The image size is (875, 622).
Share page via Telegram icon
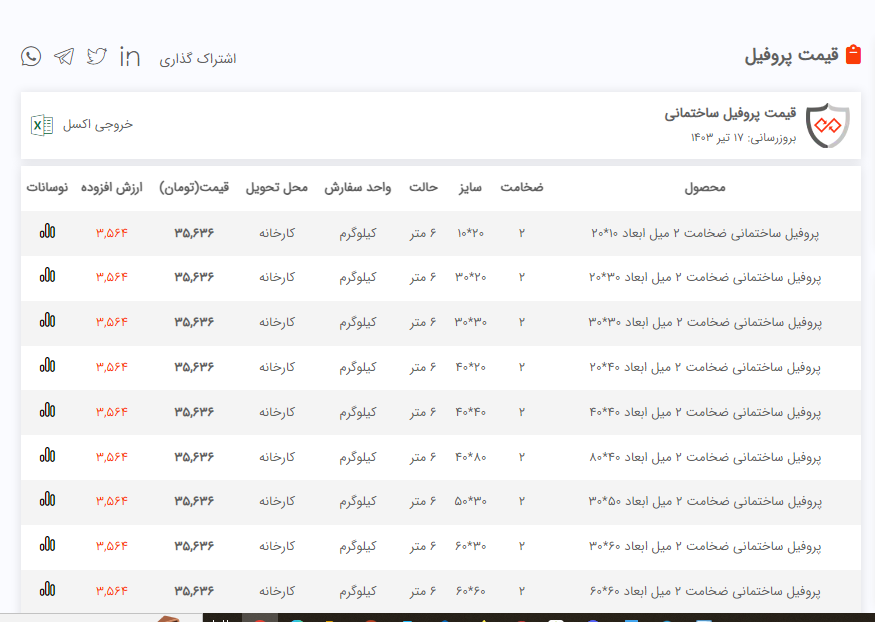click(x=64, y=56)
